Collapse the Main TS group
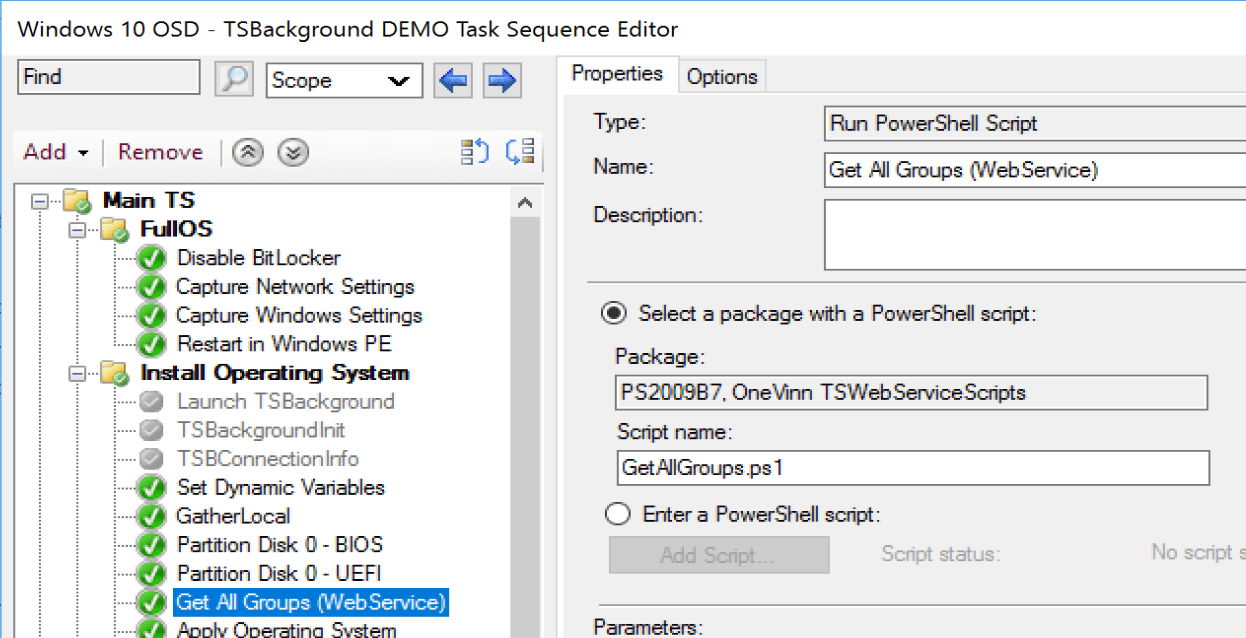Image resolution: width=1246 pixels, height=638 pixels. click(x=40, y=201)
